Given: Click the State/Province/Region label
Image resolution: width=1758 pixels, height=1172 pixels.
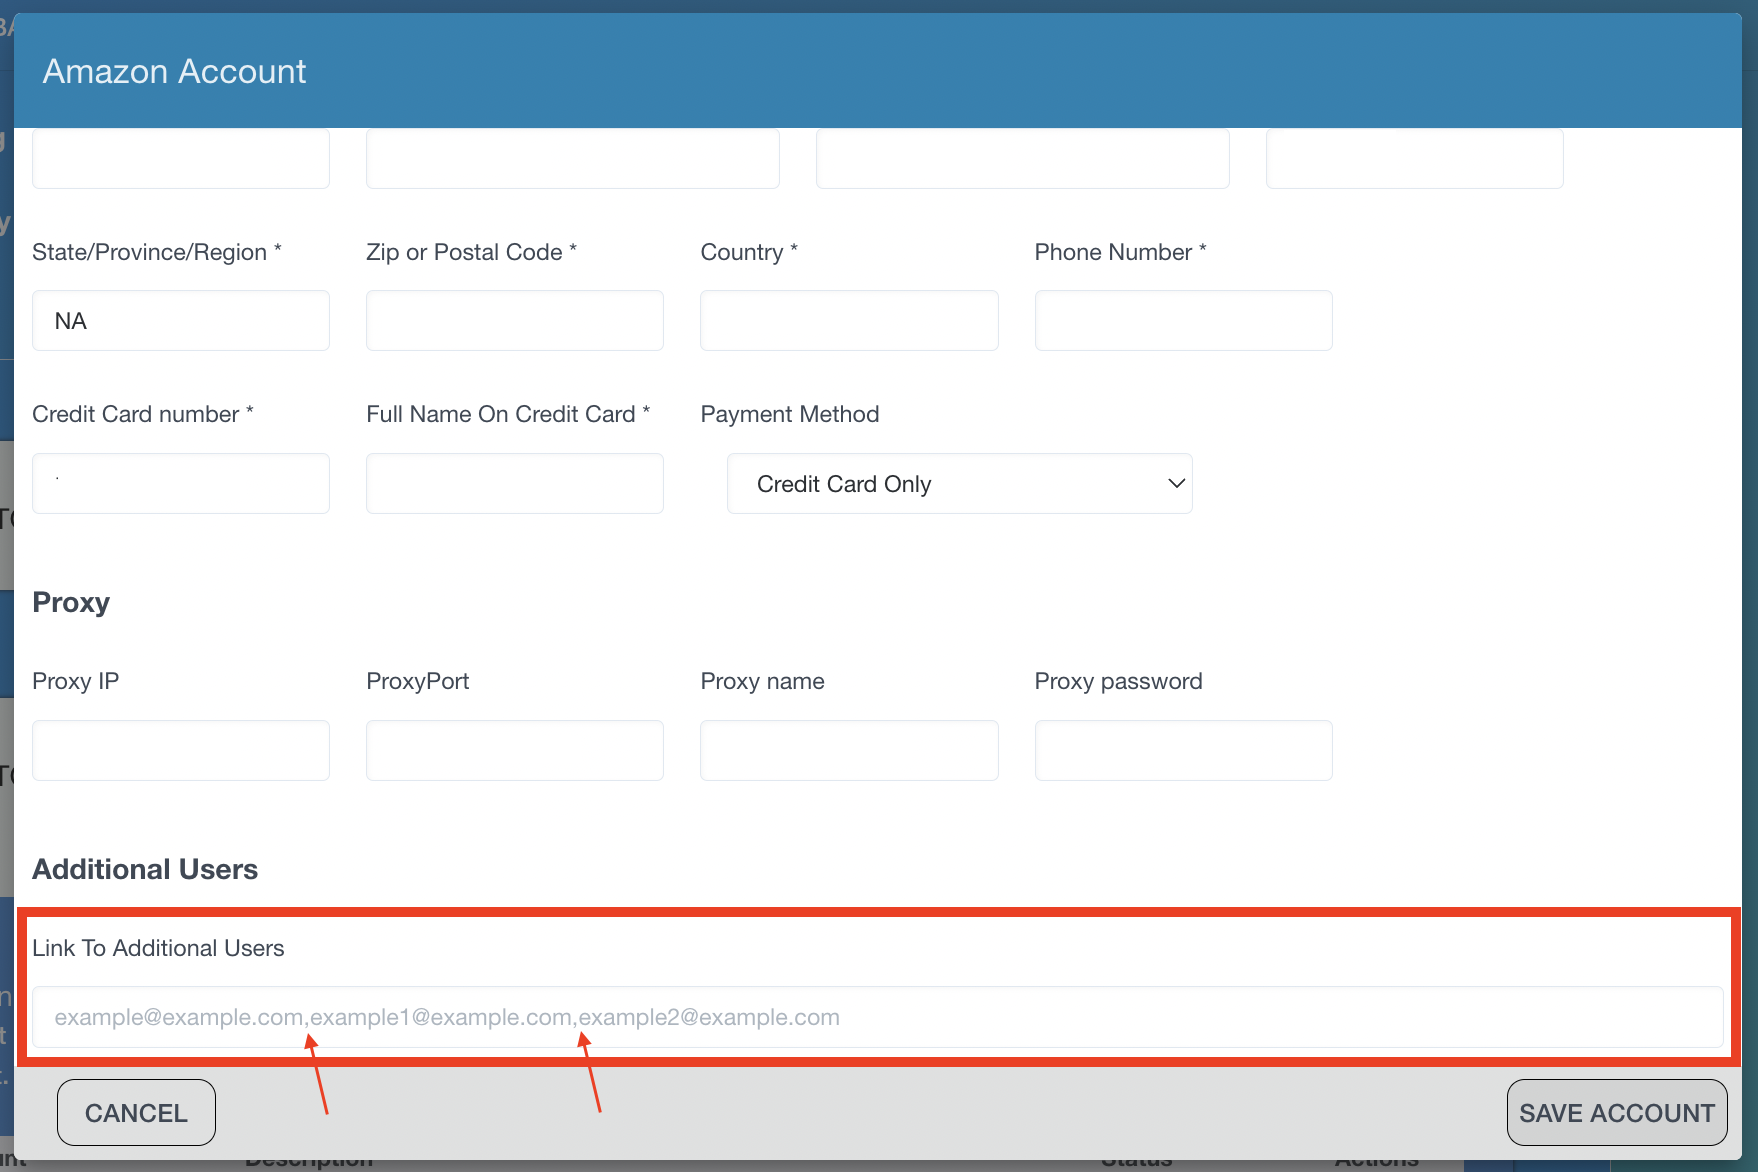Looking at the screenshot, I should (x=157, y=252).
